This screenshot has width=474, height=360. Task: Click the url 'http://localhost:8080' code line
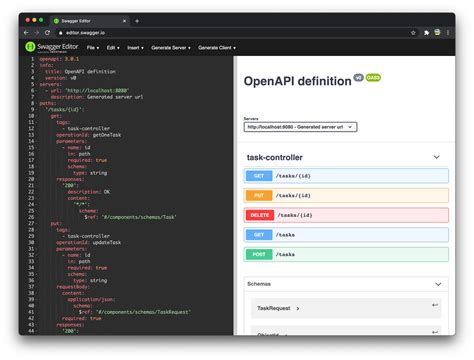(x=87, y=91)
